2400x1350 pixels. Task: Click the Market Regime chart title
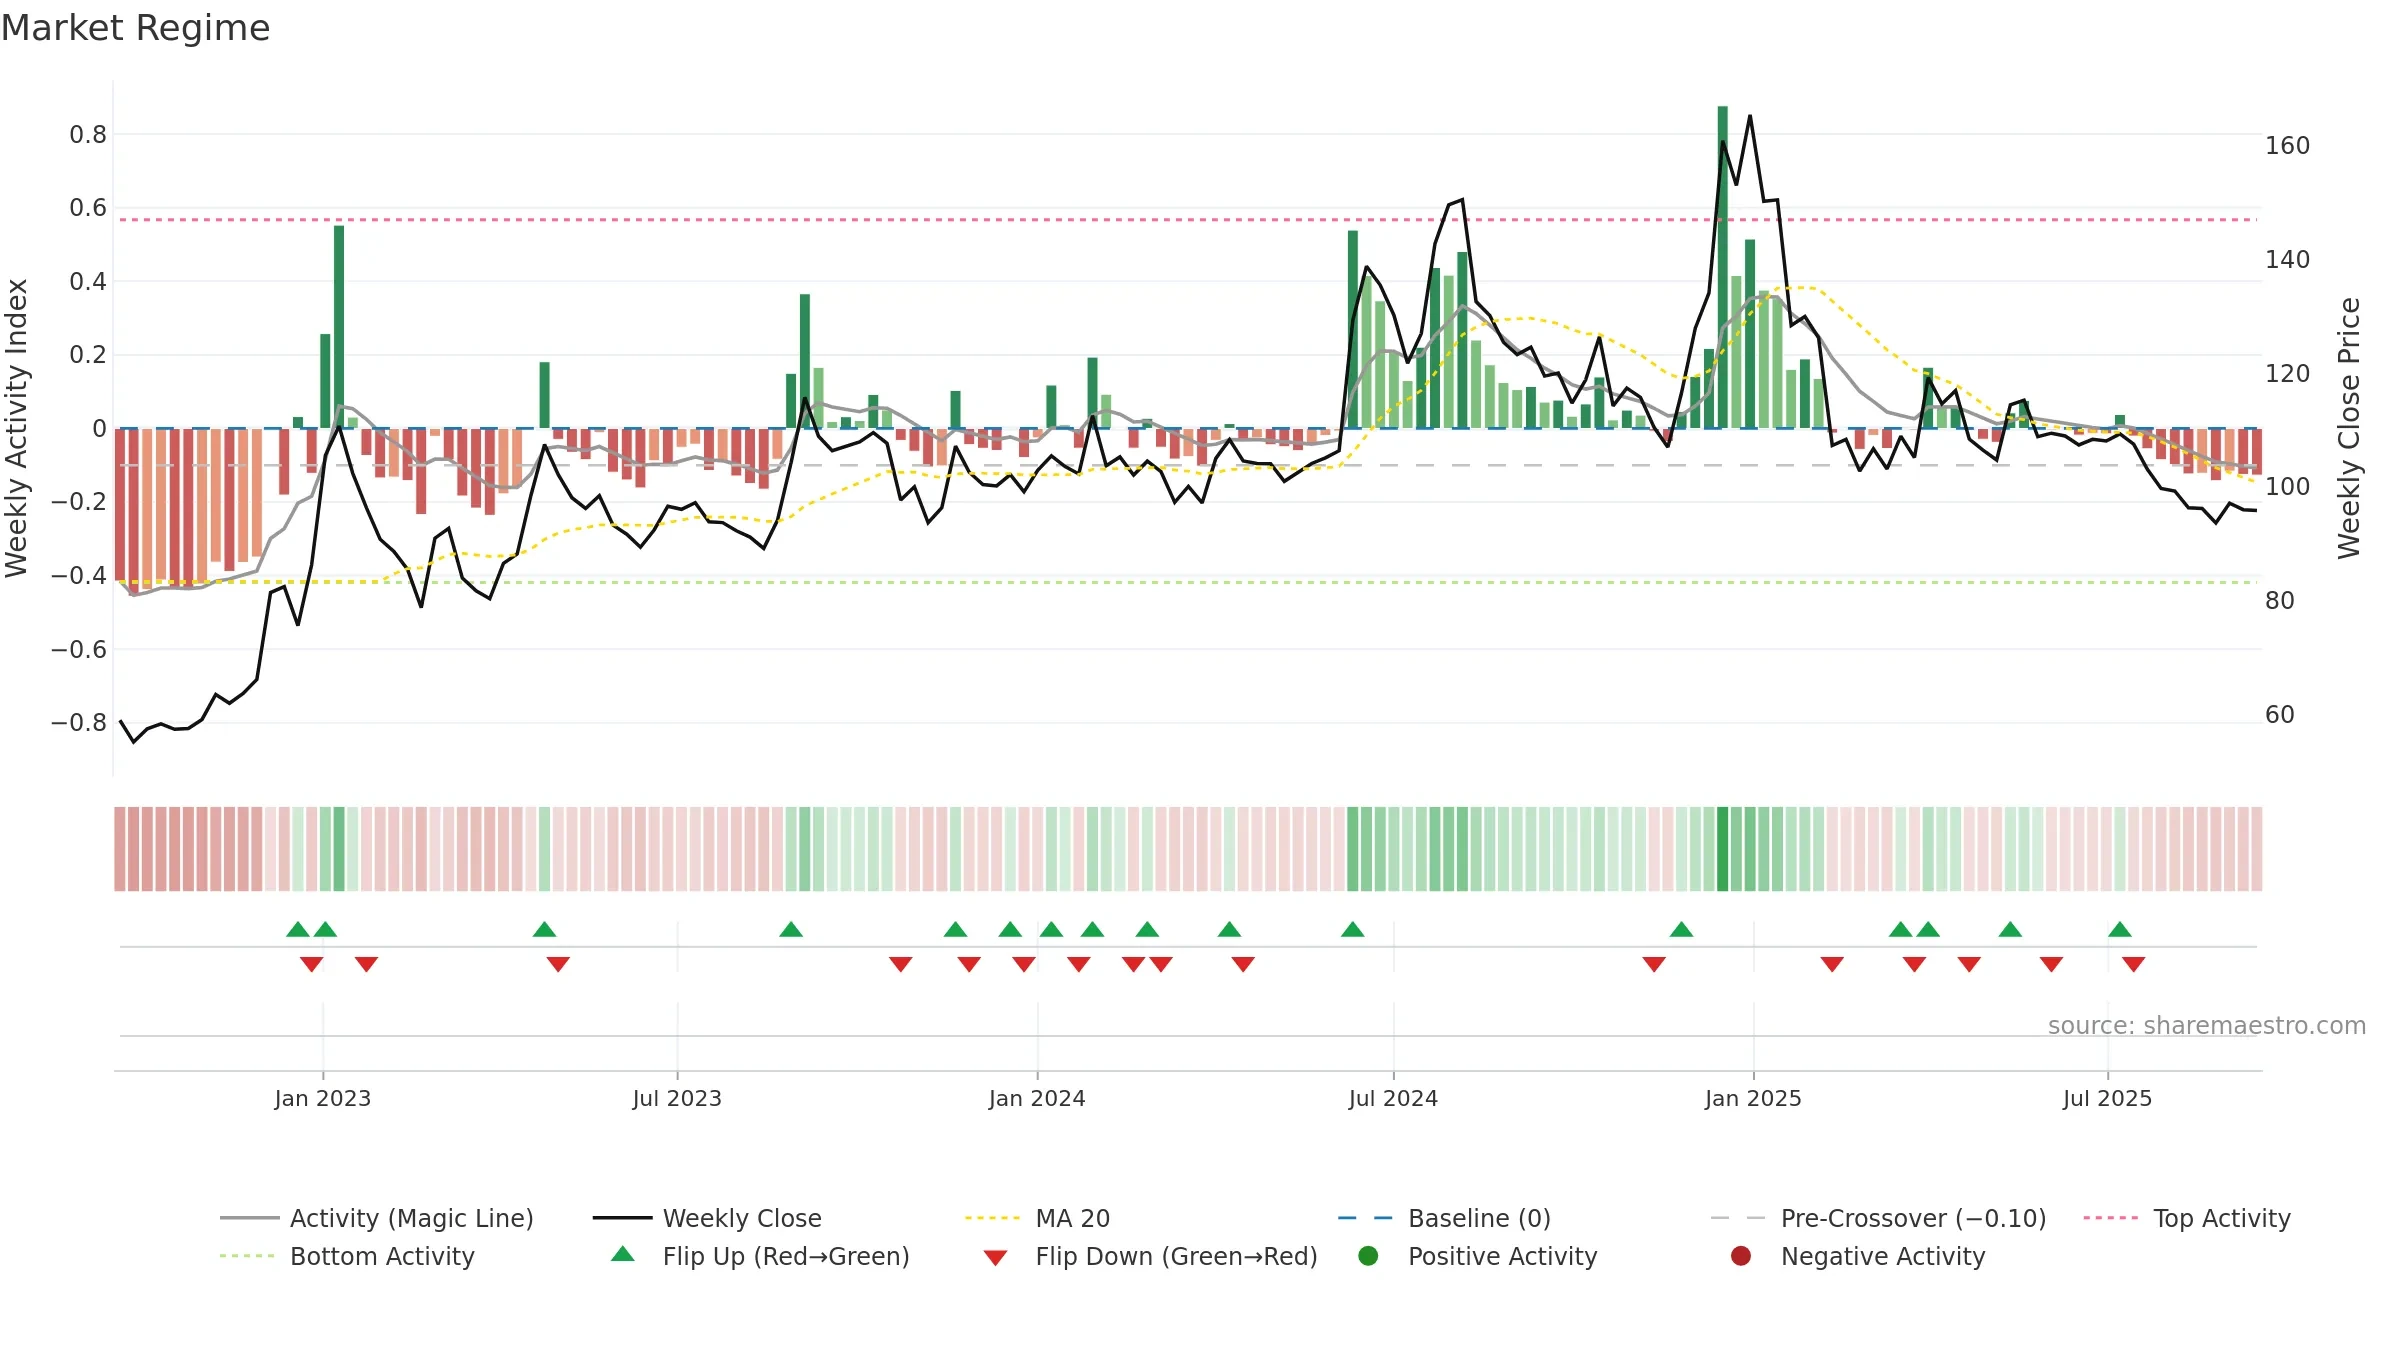point(135,28)
